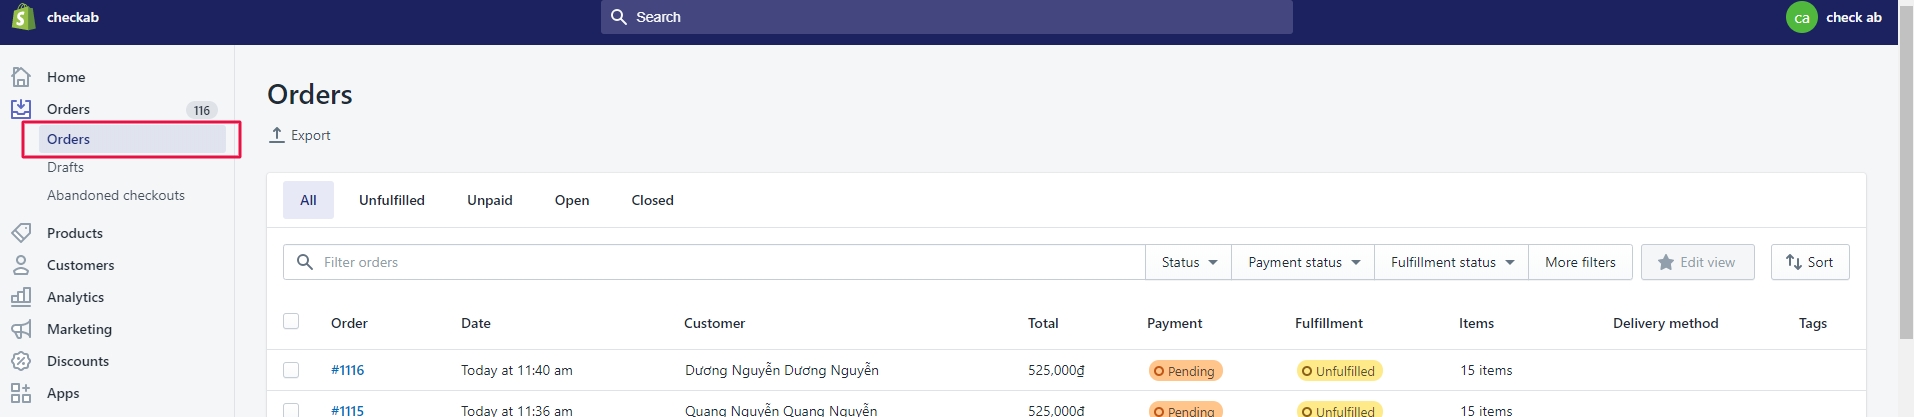The height and width of the screenshot is (417, 1914).
Task: Click the Marketing megaphone icon
Action: pyautogui.click(x=21, y=329)
